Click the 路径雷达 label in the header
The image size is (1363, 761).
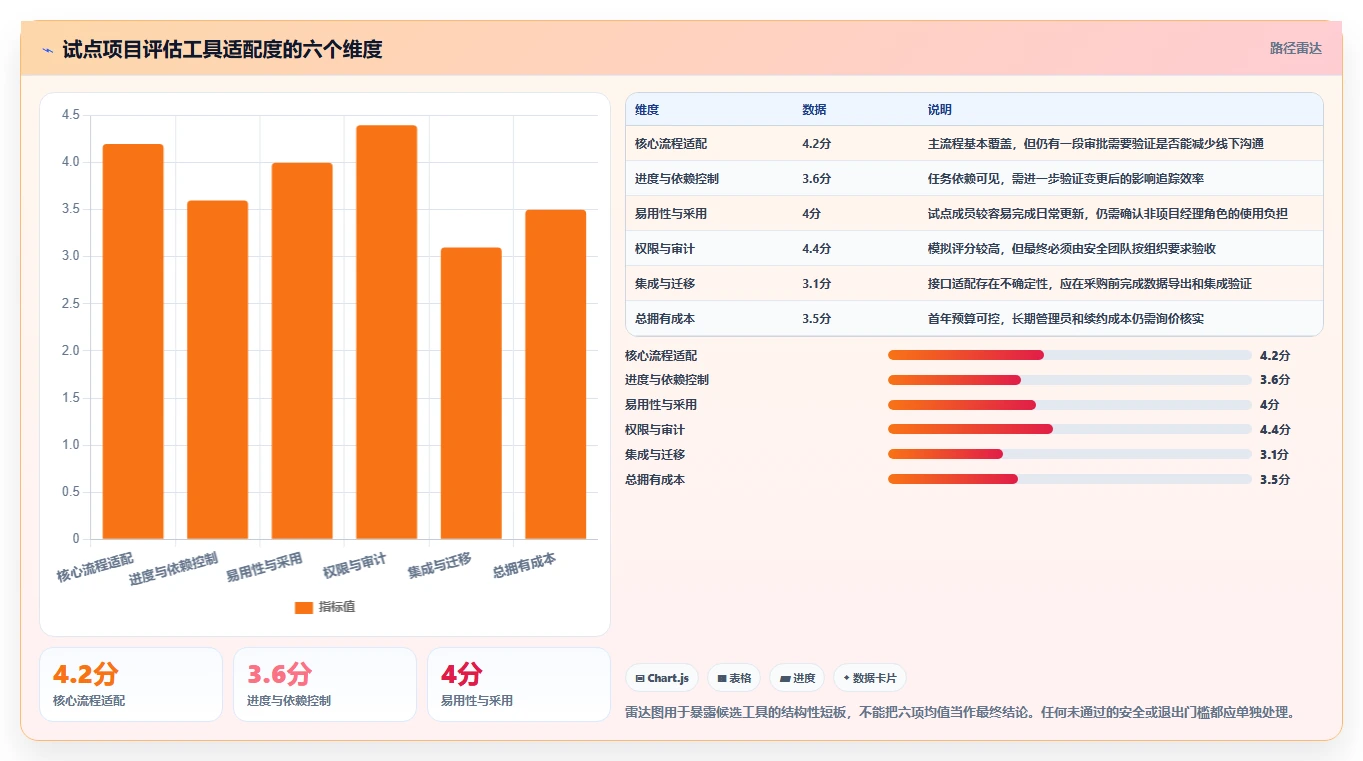click(x=1295, y=48)
